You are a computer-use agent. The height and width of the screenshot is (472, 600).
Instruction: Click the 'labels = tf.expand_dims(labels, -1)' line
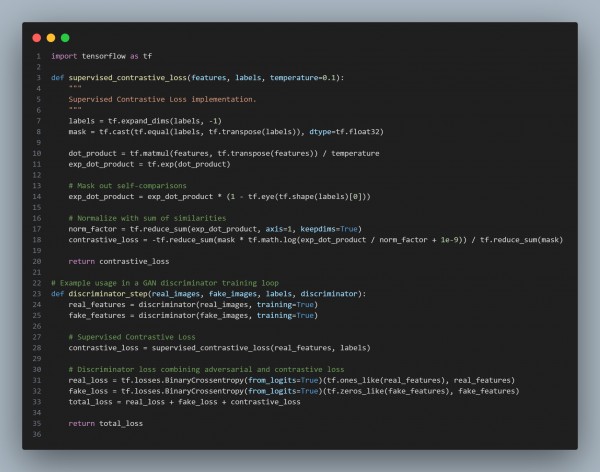[145, 121]
